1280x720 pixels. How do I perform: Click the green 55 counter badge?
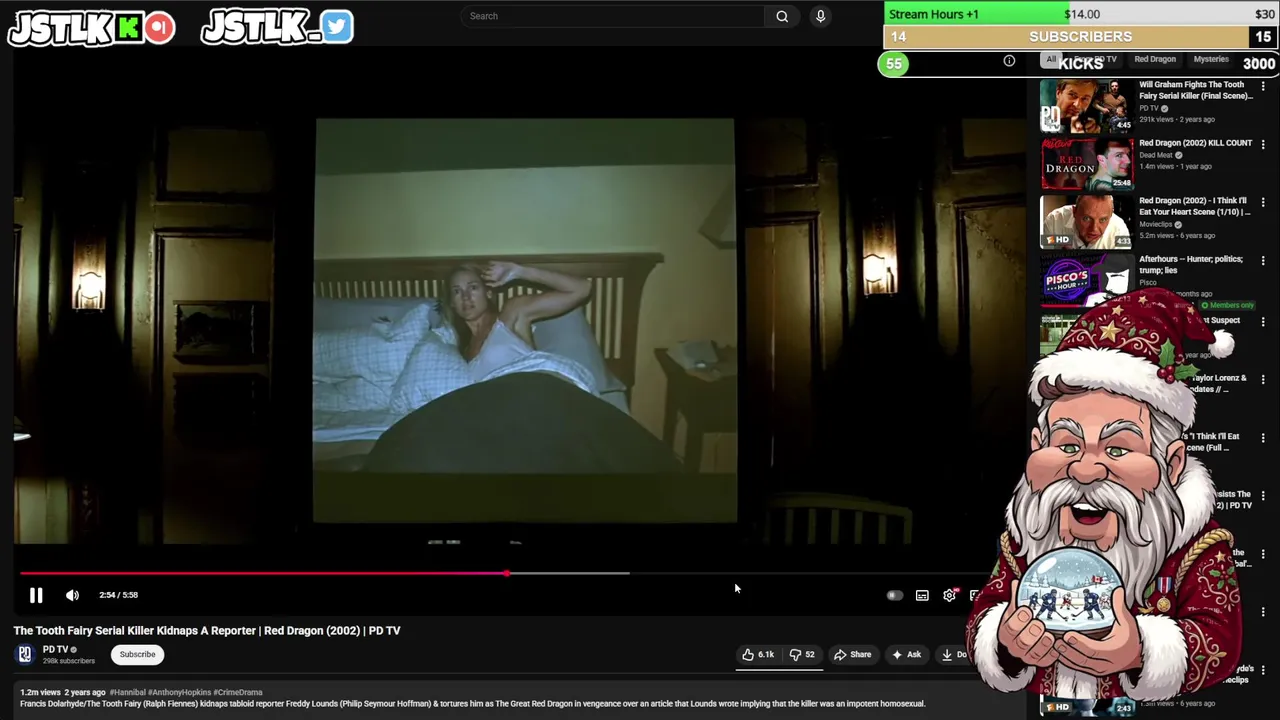click(x=893, y=64)
